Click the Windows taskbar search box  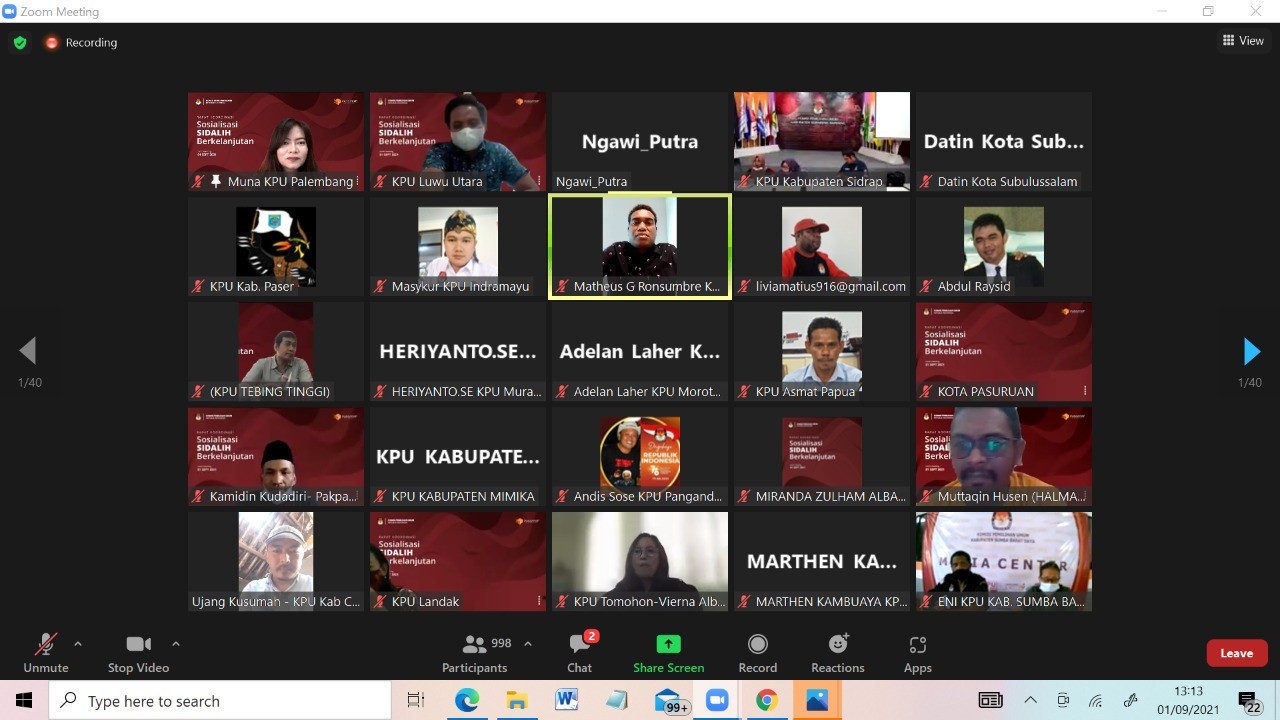coord(220,701)
